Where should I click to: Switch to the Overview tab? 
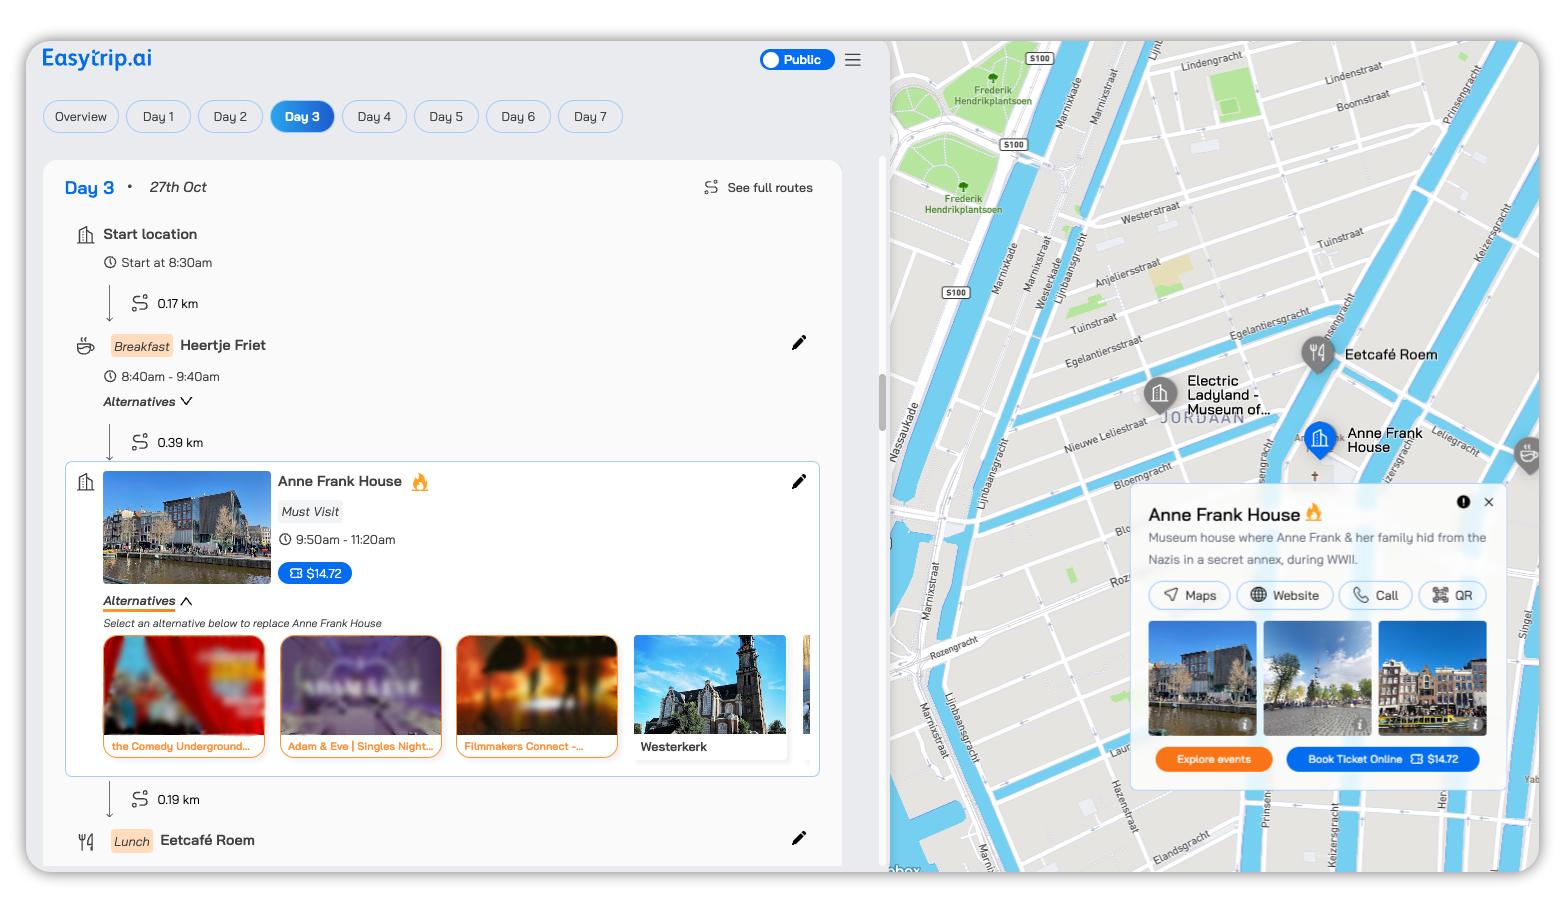[81, 117]
